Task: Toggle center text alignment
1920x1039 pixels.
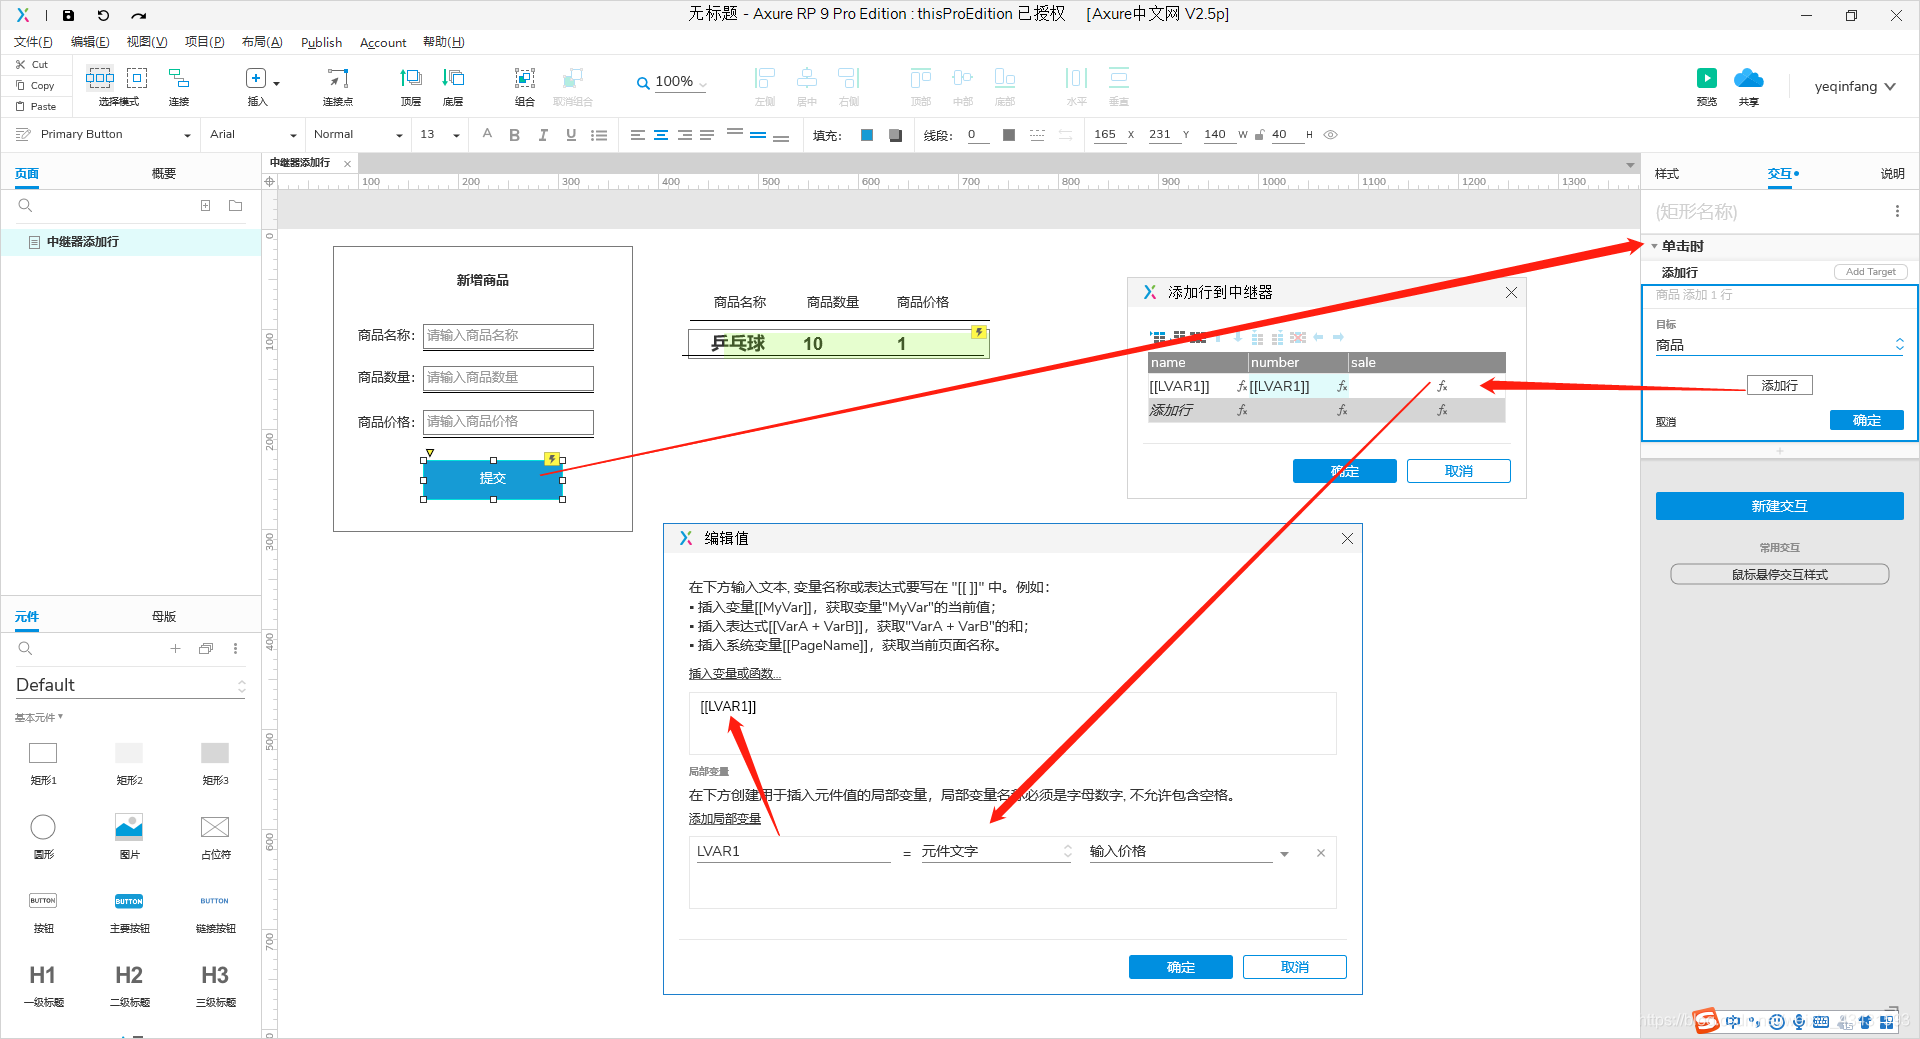Action: point(661,135)
